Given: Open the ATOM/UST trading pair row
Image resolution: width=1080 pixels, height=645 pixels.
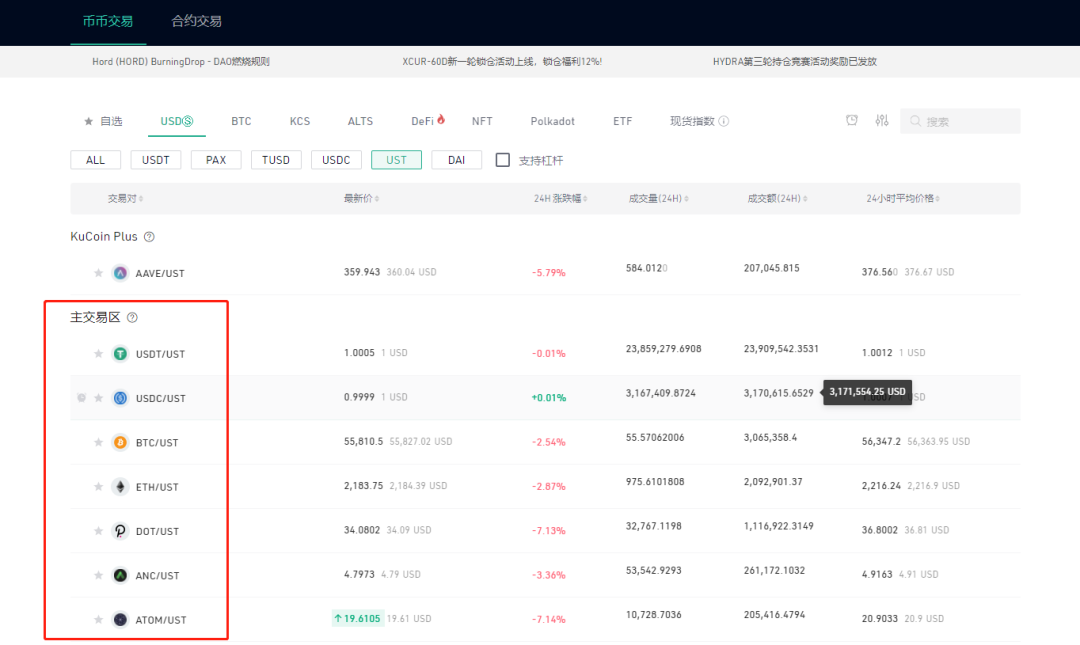Looking at the screenshot, I should click(545, 619).
